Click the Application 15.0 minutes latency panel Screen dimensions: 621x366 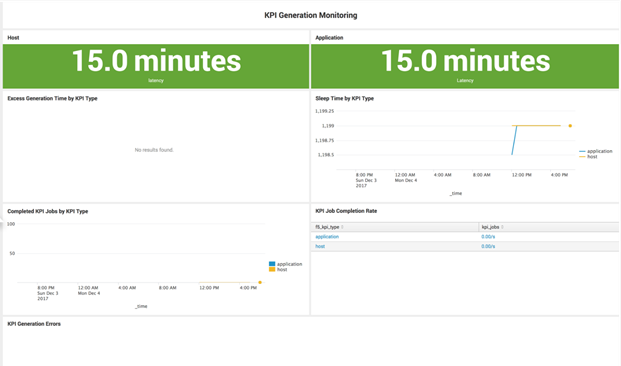click(x=465, y=66)
